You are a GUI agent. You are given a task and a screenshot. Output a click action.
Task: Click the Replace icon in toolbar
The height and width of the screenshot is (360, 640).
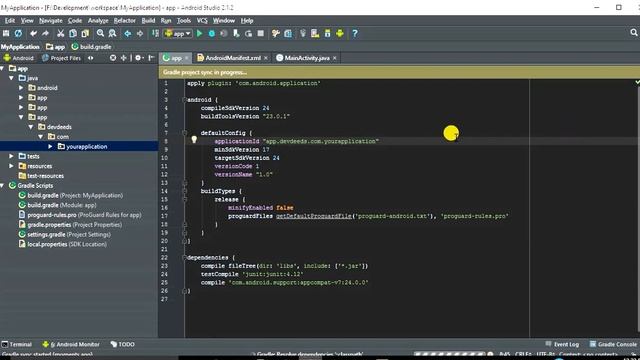click(x=112, y=33)
